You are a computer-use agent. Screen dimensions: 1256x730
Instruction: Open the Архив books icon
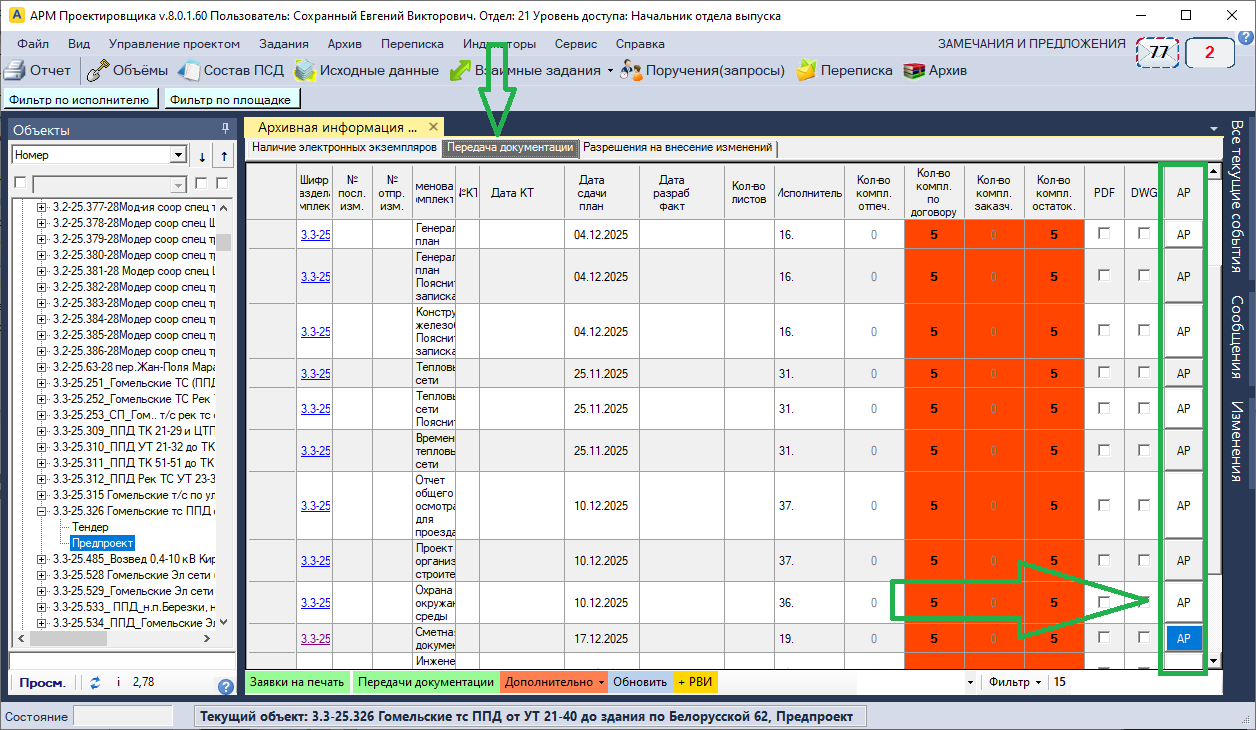(913, 71)
